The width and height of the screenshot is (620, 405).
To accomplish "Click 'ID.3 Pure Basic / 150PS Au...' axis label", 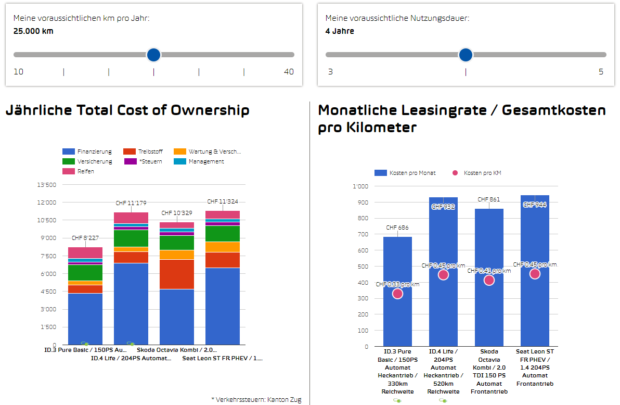I will coord(85,350).
